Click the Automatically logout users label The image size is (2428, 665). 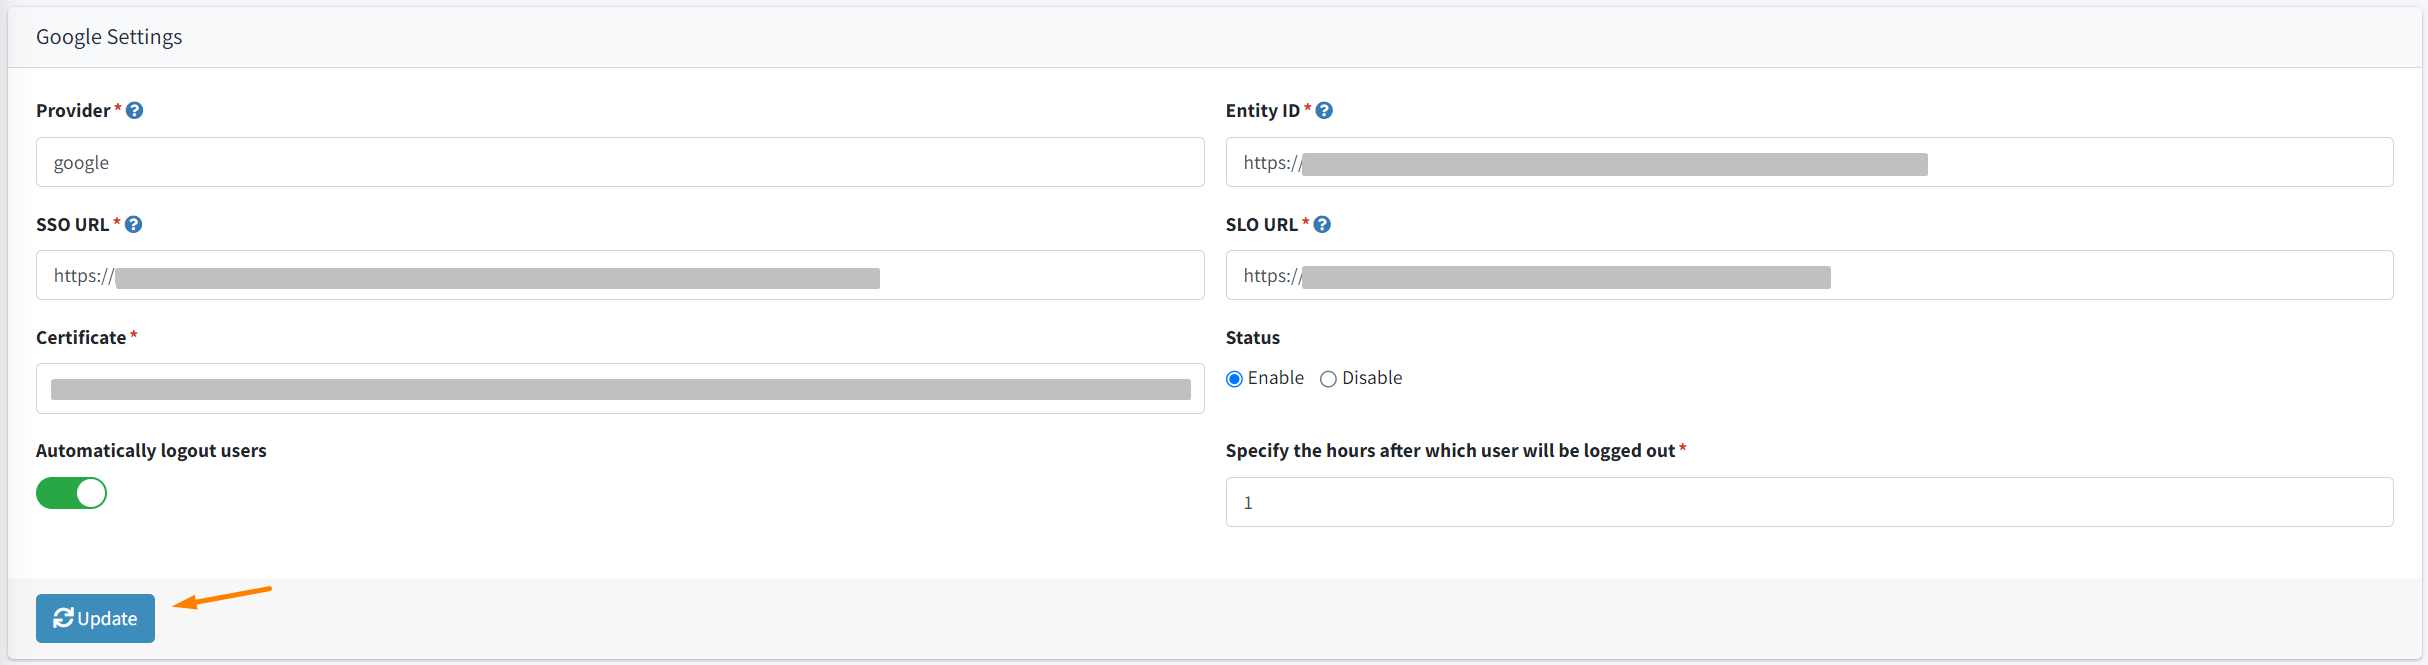coord(151,451)
